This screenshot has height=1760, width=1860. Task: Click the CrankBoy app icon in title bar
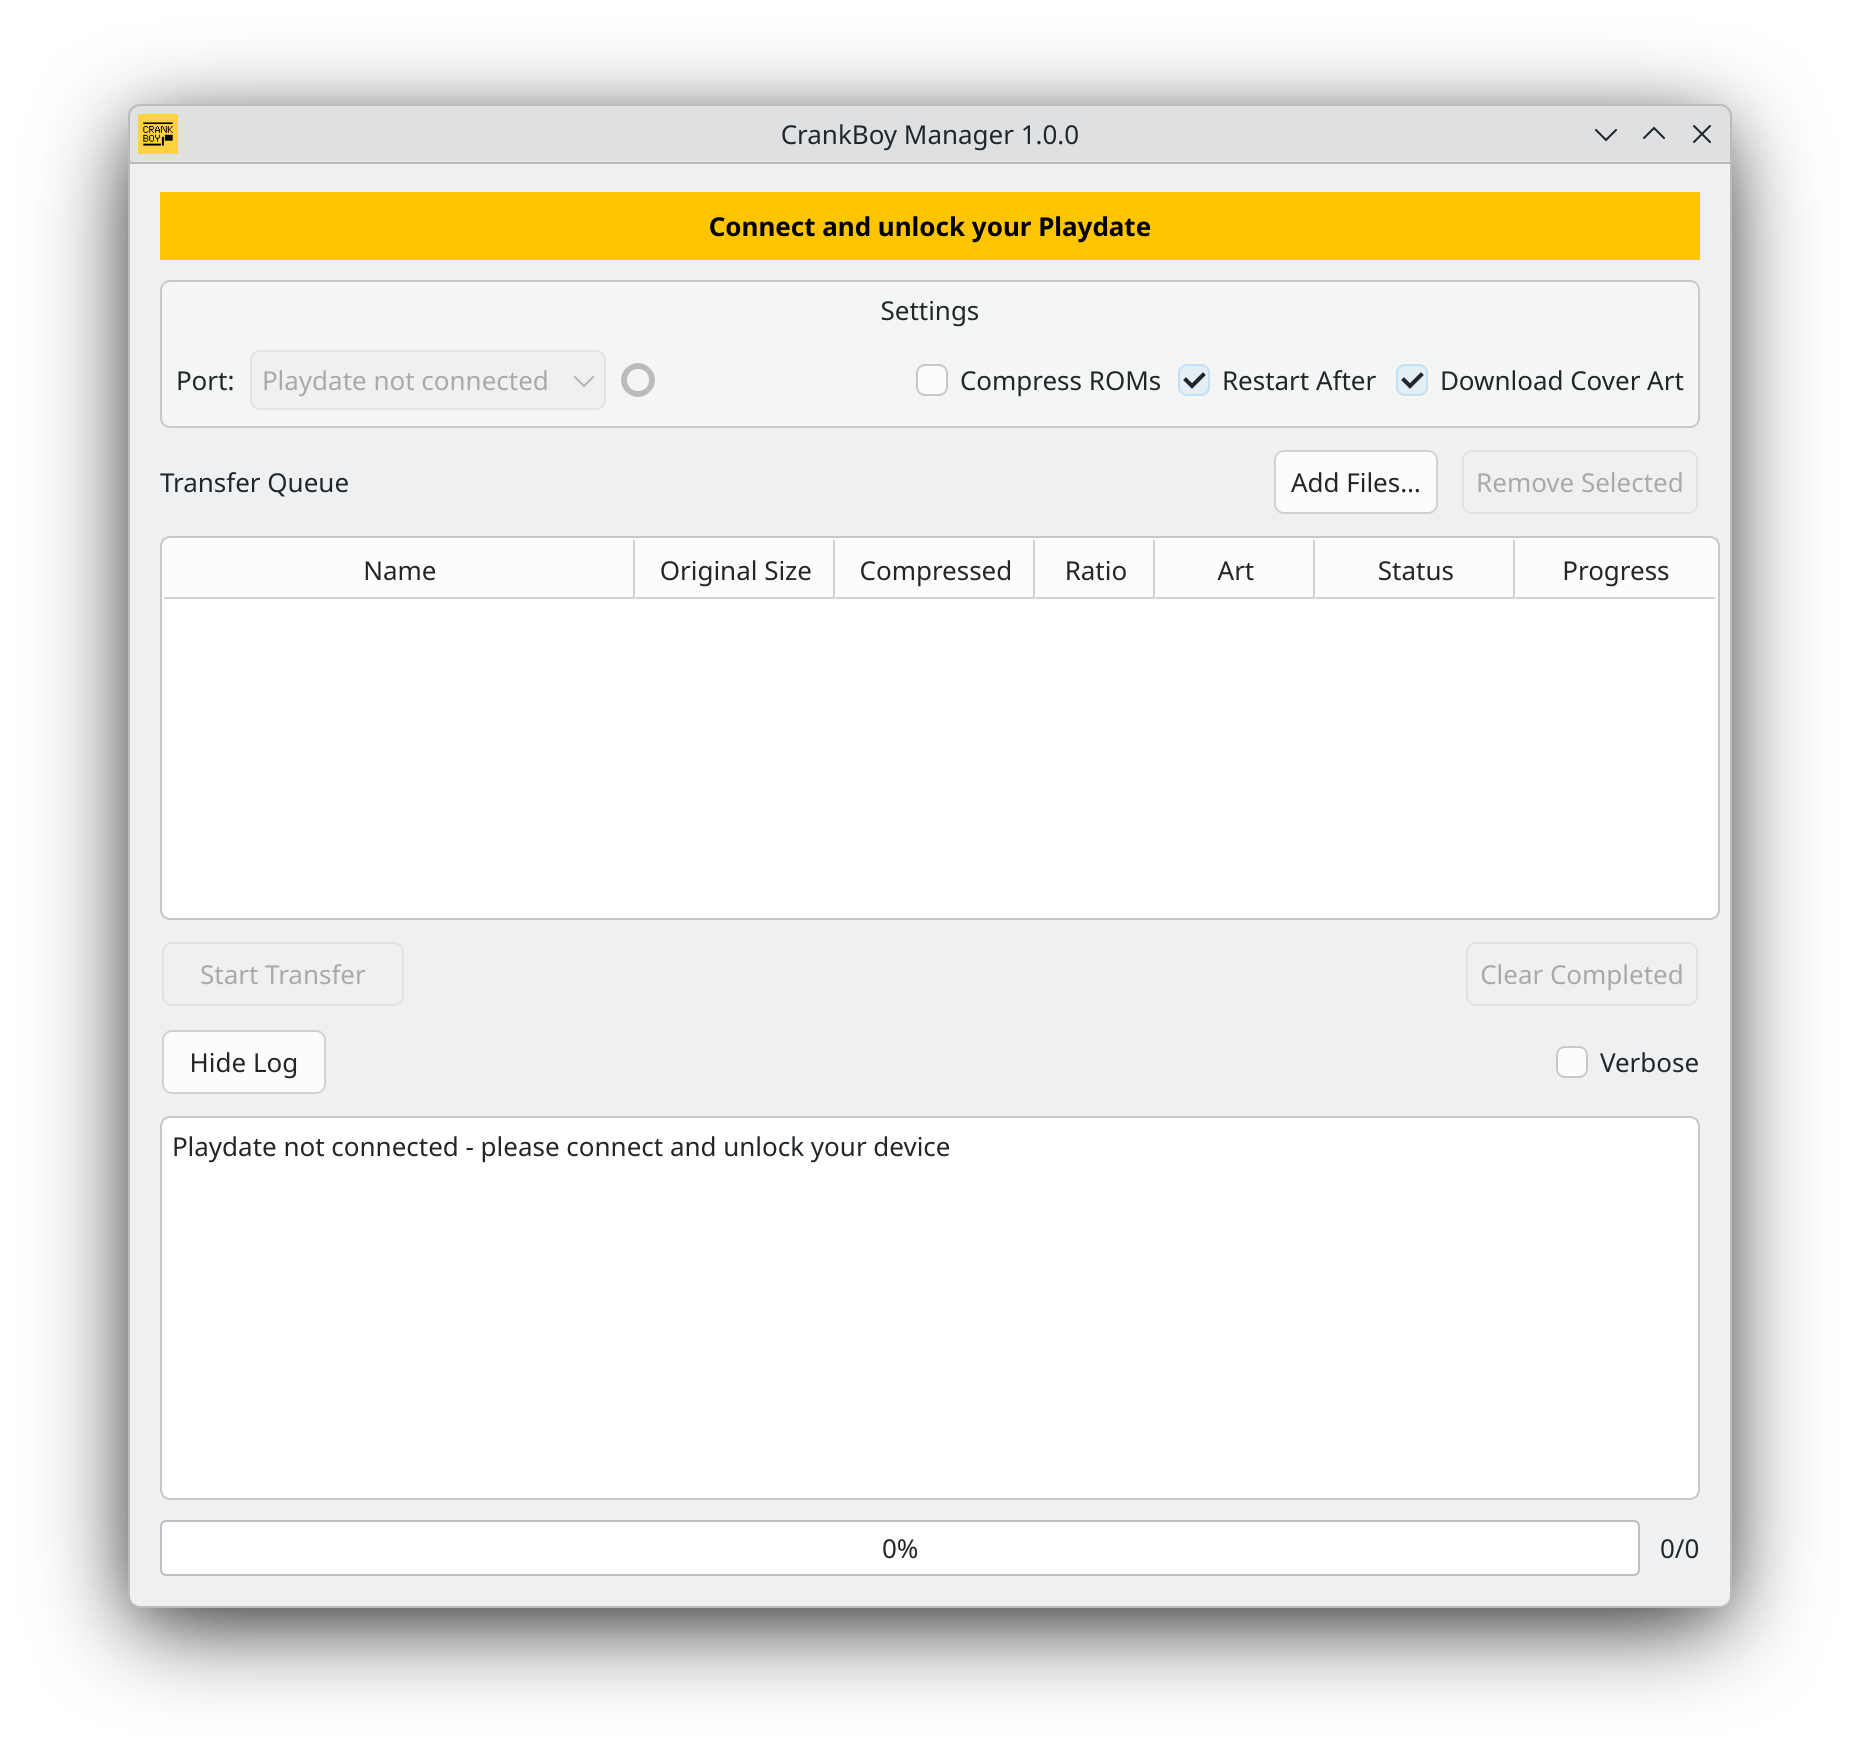158,134
